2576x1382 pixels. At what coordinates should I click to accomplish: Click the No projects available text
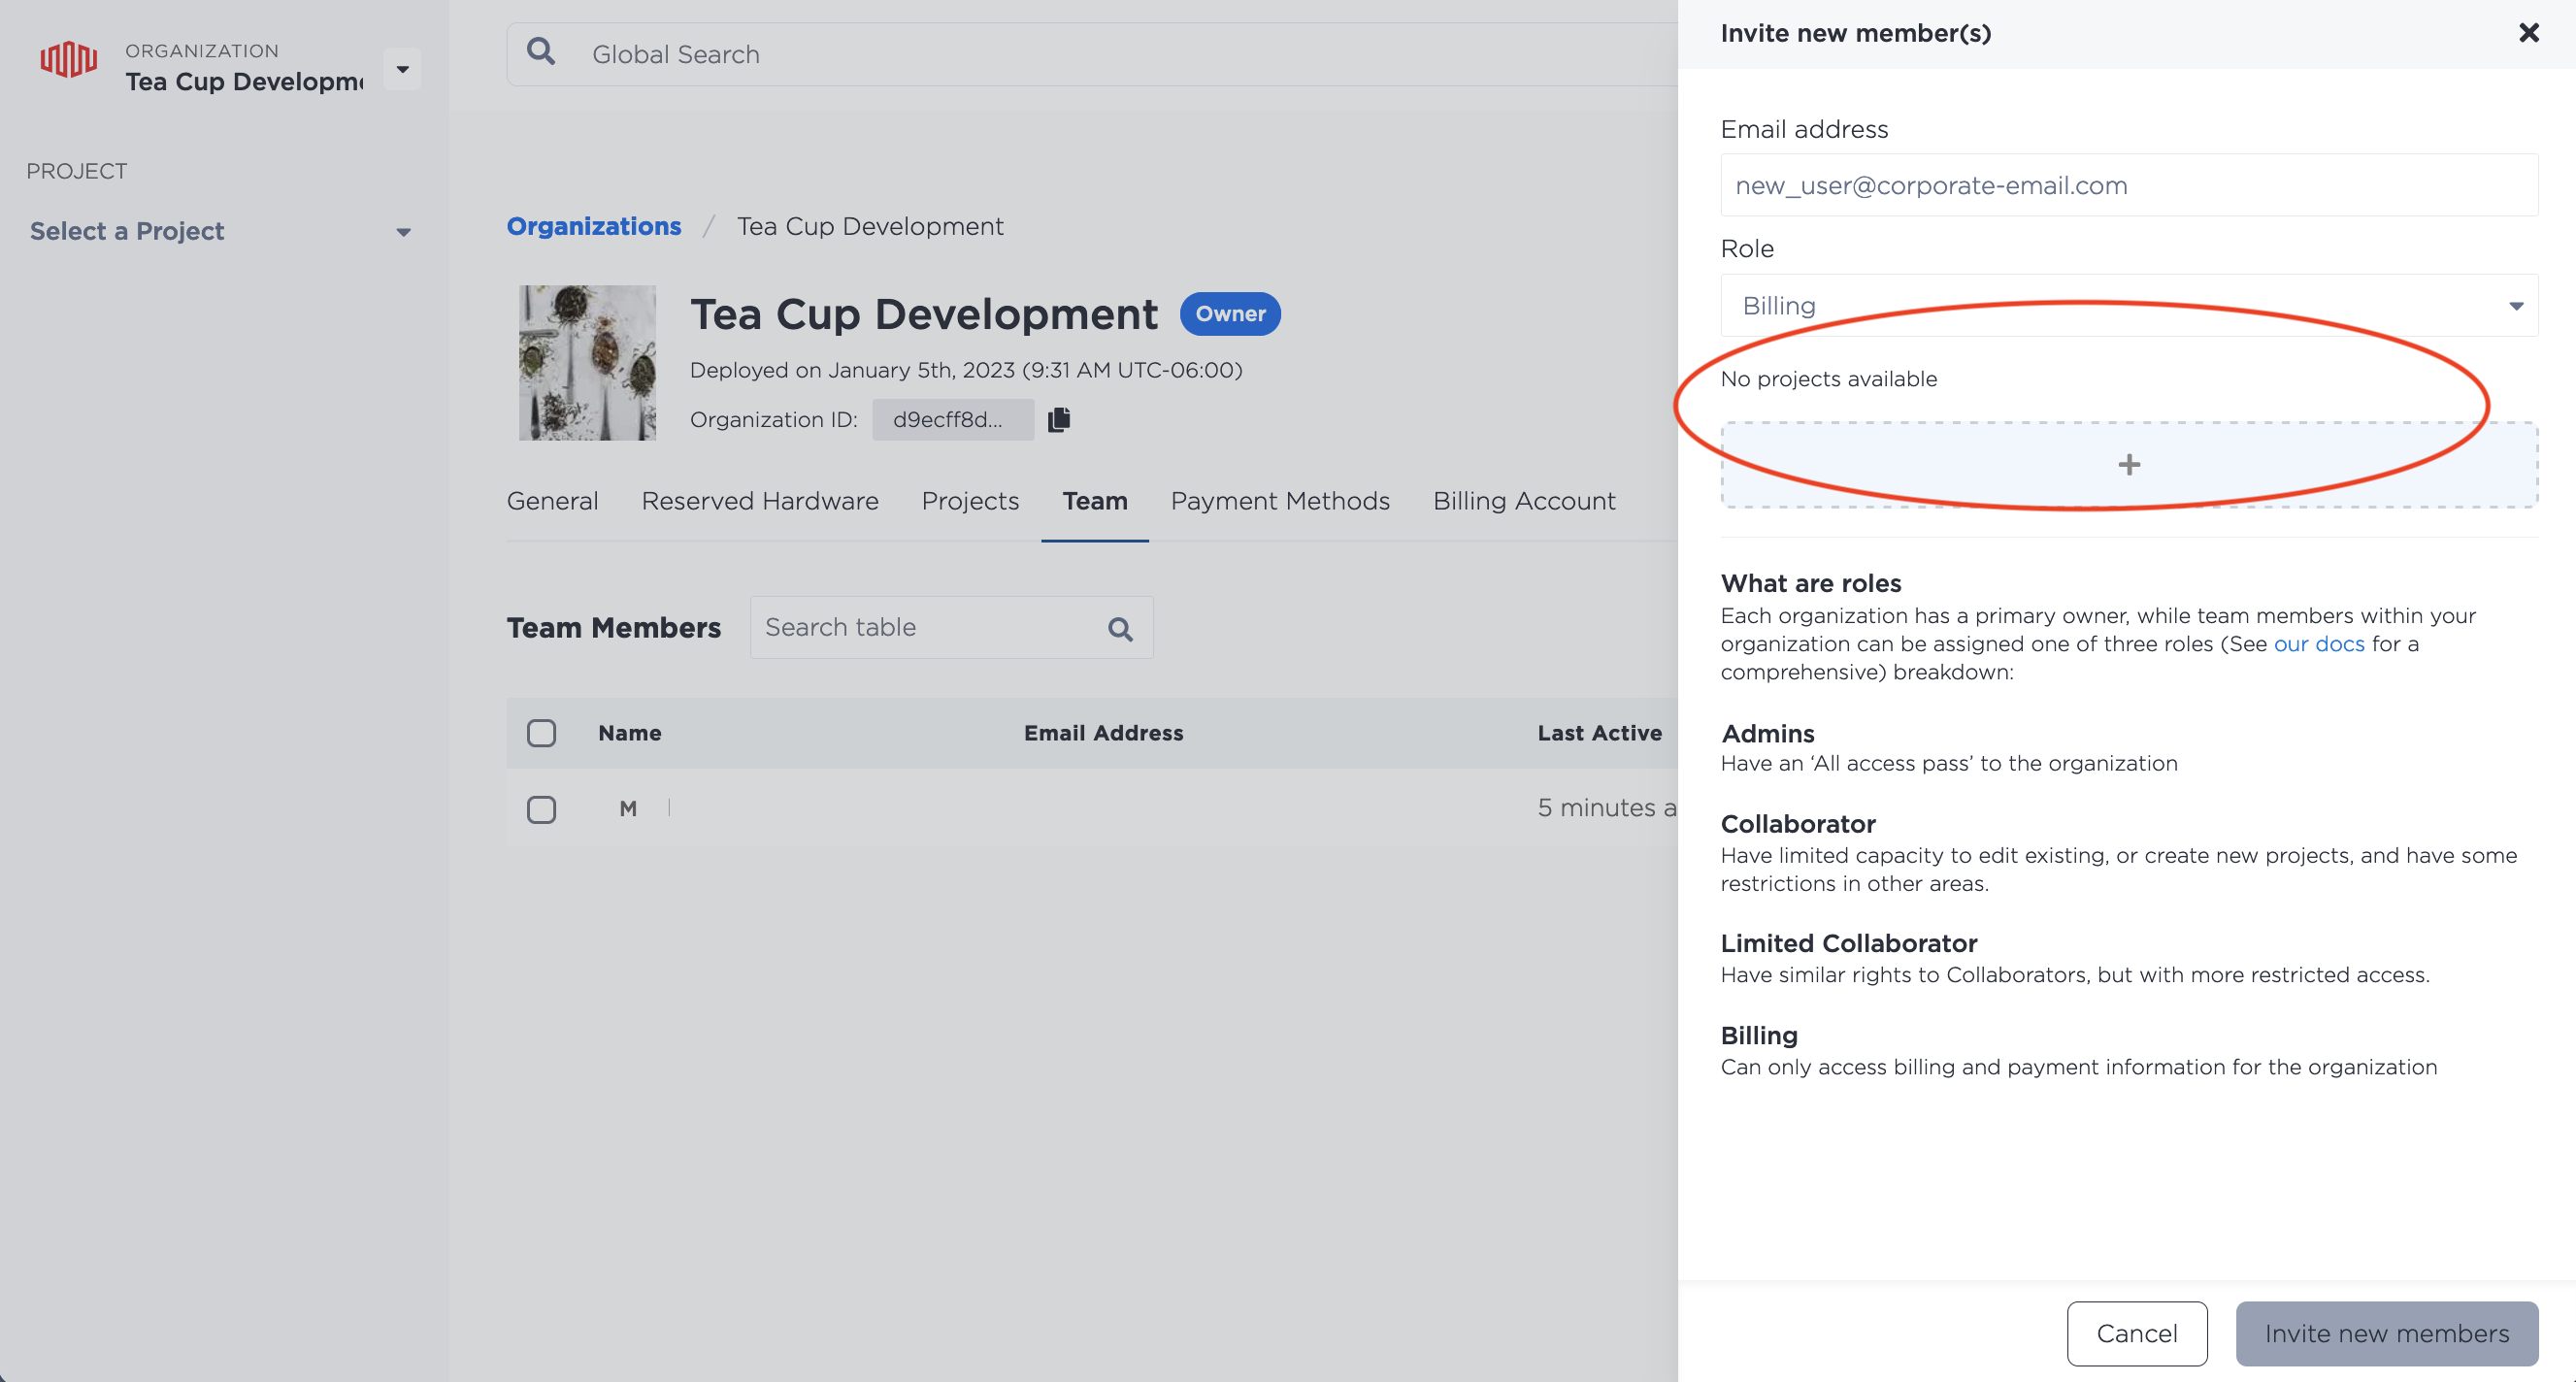coord(1829,379)
